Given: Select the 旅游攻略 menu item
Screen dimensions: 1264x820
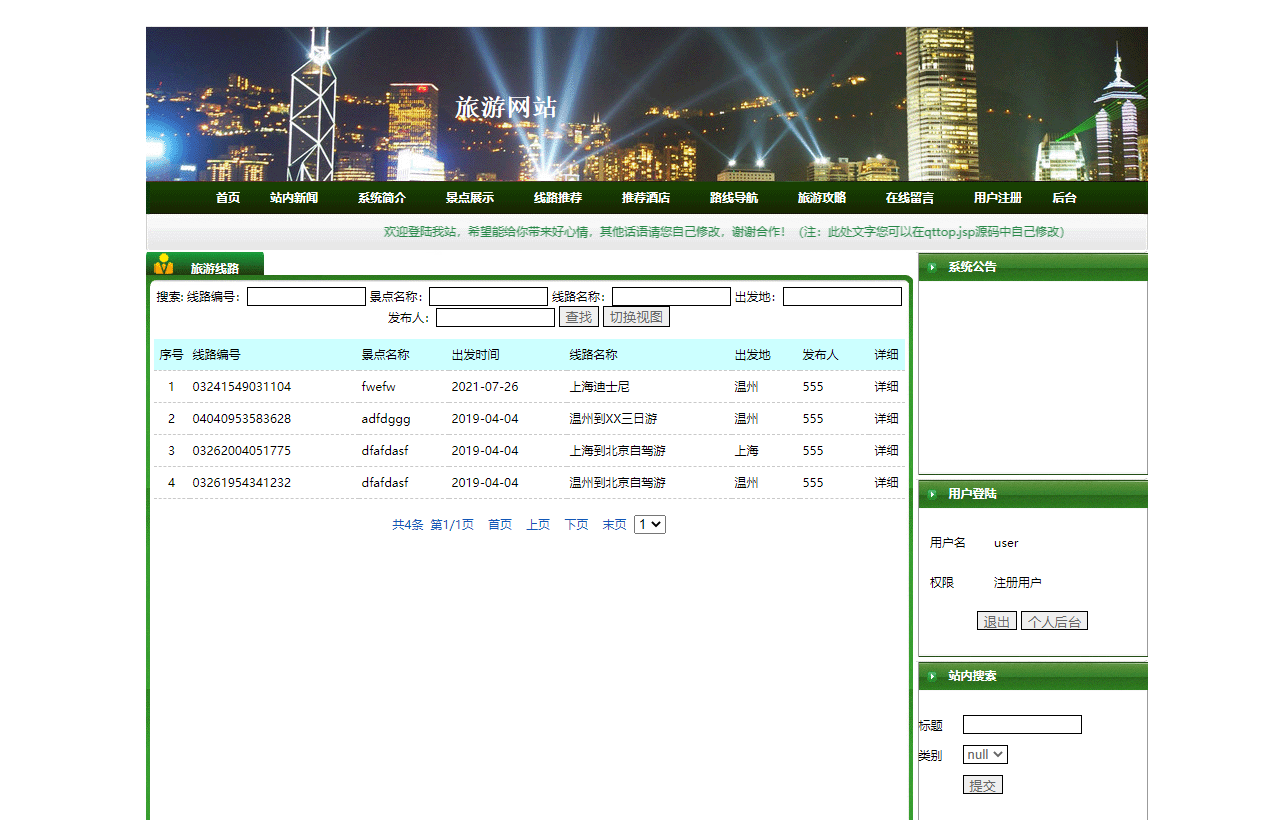Looking at the screenshot, I should [x=822, y=197].
